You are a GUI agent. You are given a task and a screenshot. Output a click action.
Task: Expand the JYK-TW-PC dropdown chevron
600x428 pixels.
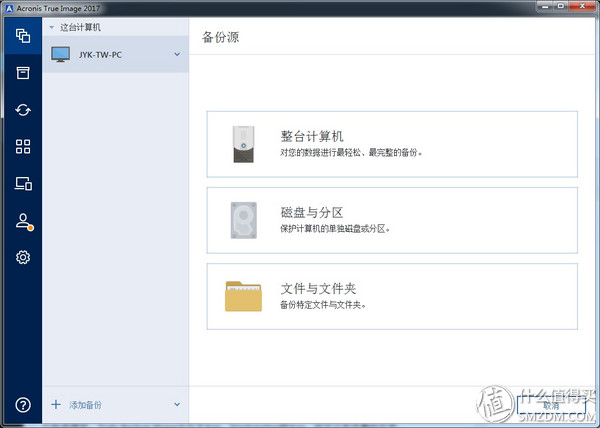[177, 54]
